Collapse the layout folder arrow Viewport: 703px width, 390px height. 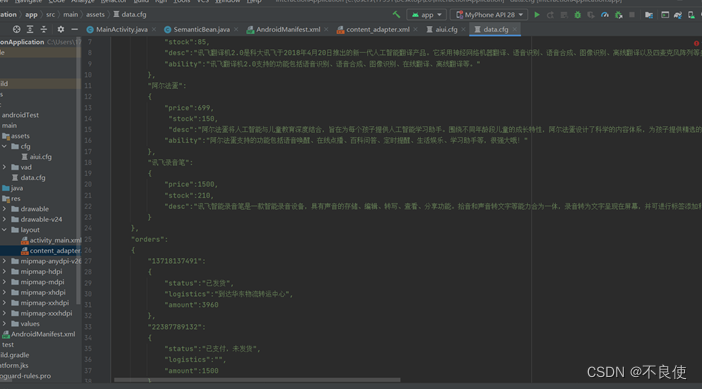click(x=4, y=230)
